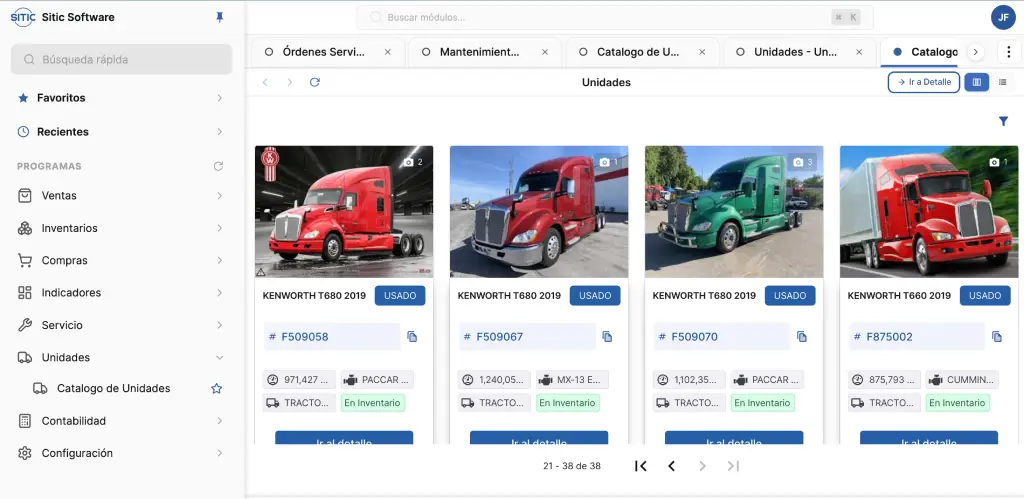Reload the Unidades view with refresh arrow

315,82
